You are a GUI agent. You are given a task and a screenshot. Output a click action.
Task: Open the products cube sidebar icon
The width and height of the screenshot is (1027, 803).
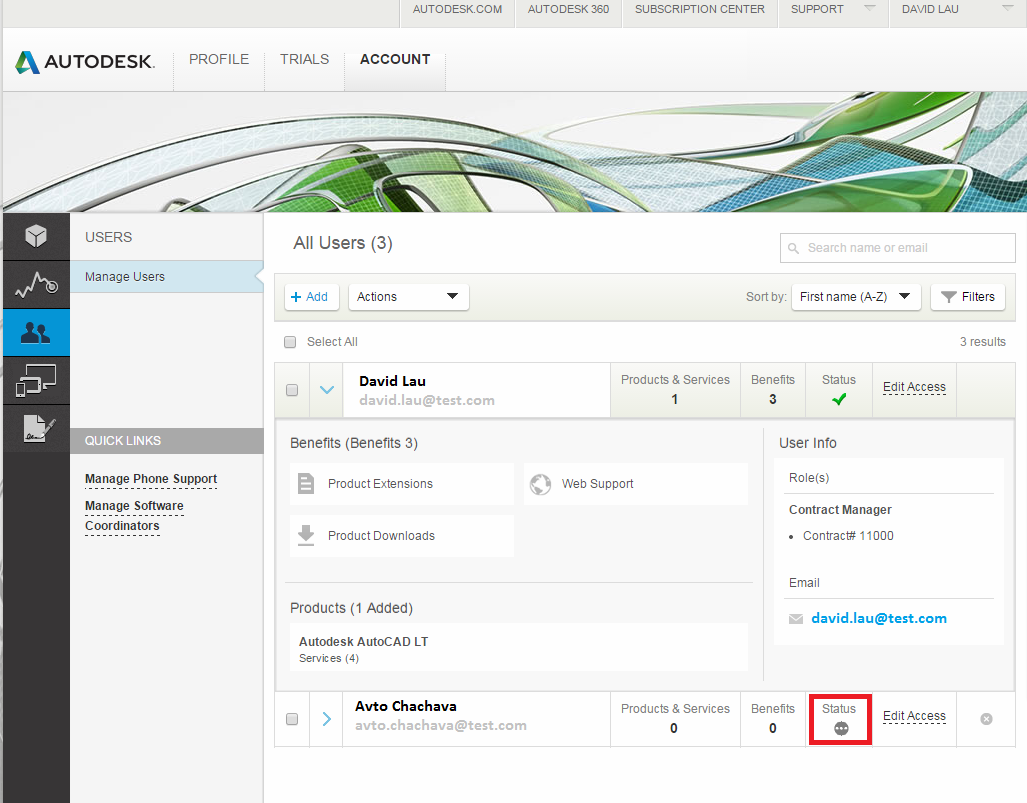(x=36, y=236)
